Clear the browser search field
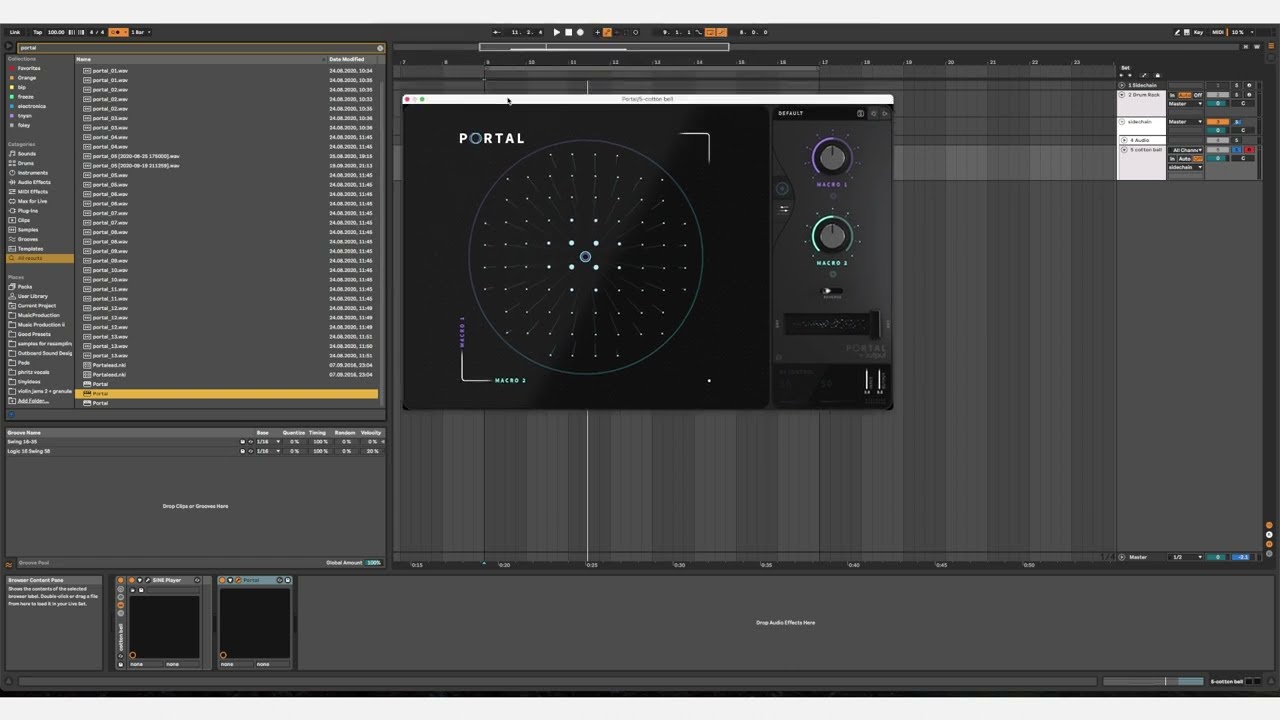1280x720 pixels. (x=380, y=47)
